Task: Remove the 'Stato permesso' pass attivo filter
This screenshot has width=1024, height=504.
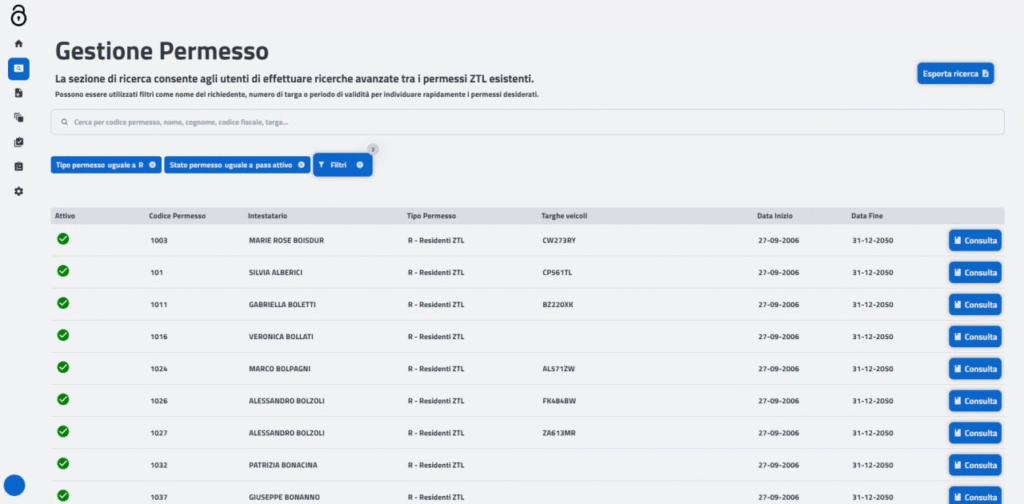Action: 301,164
